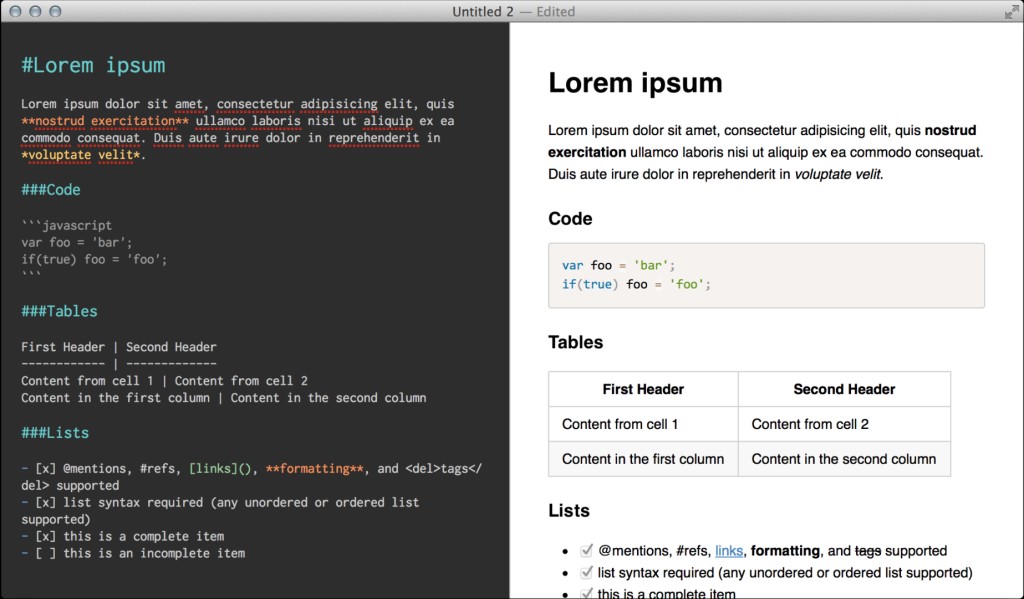The height and width of the screenshot is (599, 1024).
Task: Click the 'Second Header' table header cell
Action: click(844, 389)
